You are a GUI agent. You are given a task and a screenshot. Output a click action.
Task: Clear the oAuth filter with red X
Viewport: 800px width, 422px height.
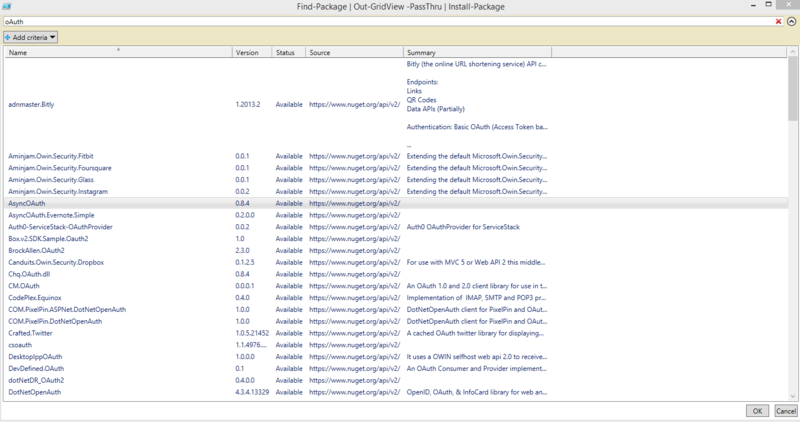point(778,21)
